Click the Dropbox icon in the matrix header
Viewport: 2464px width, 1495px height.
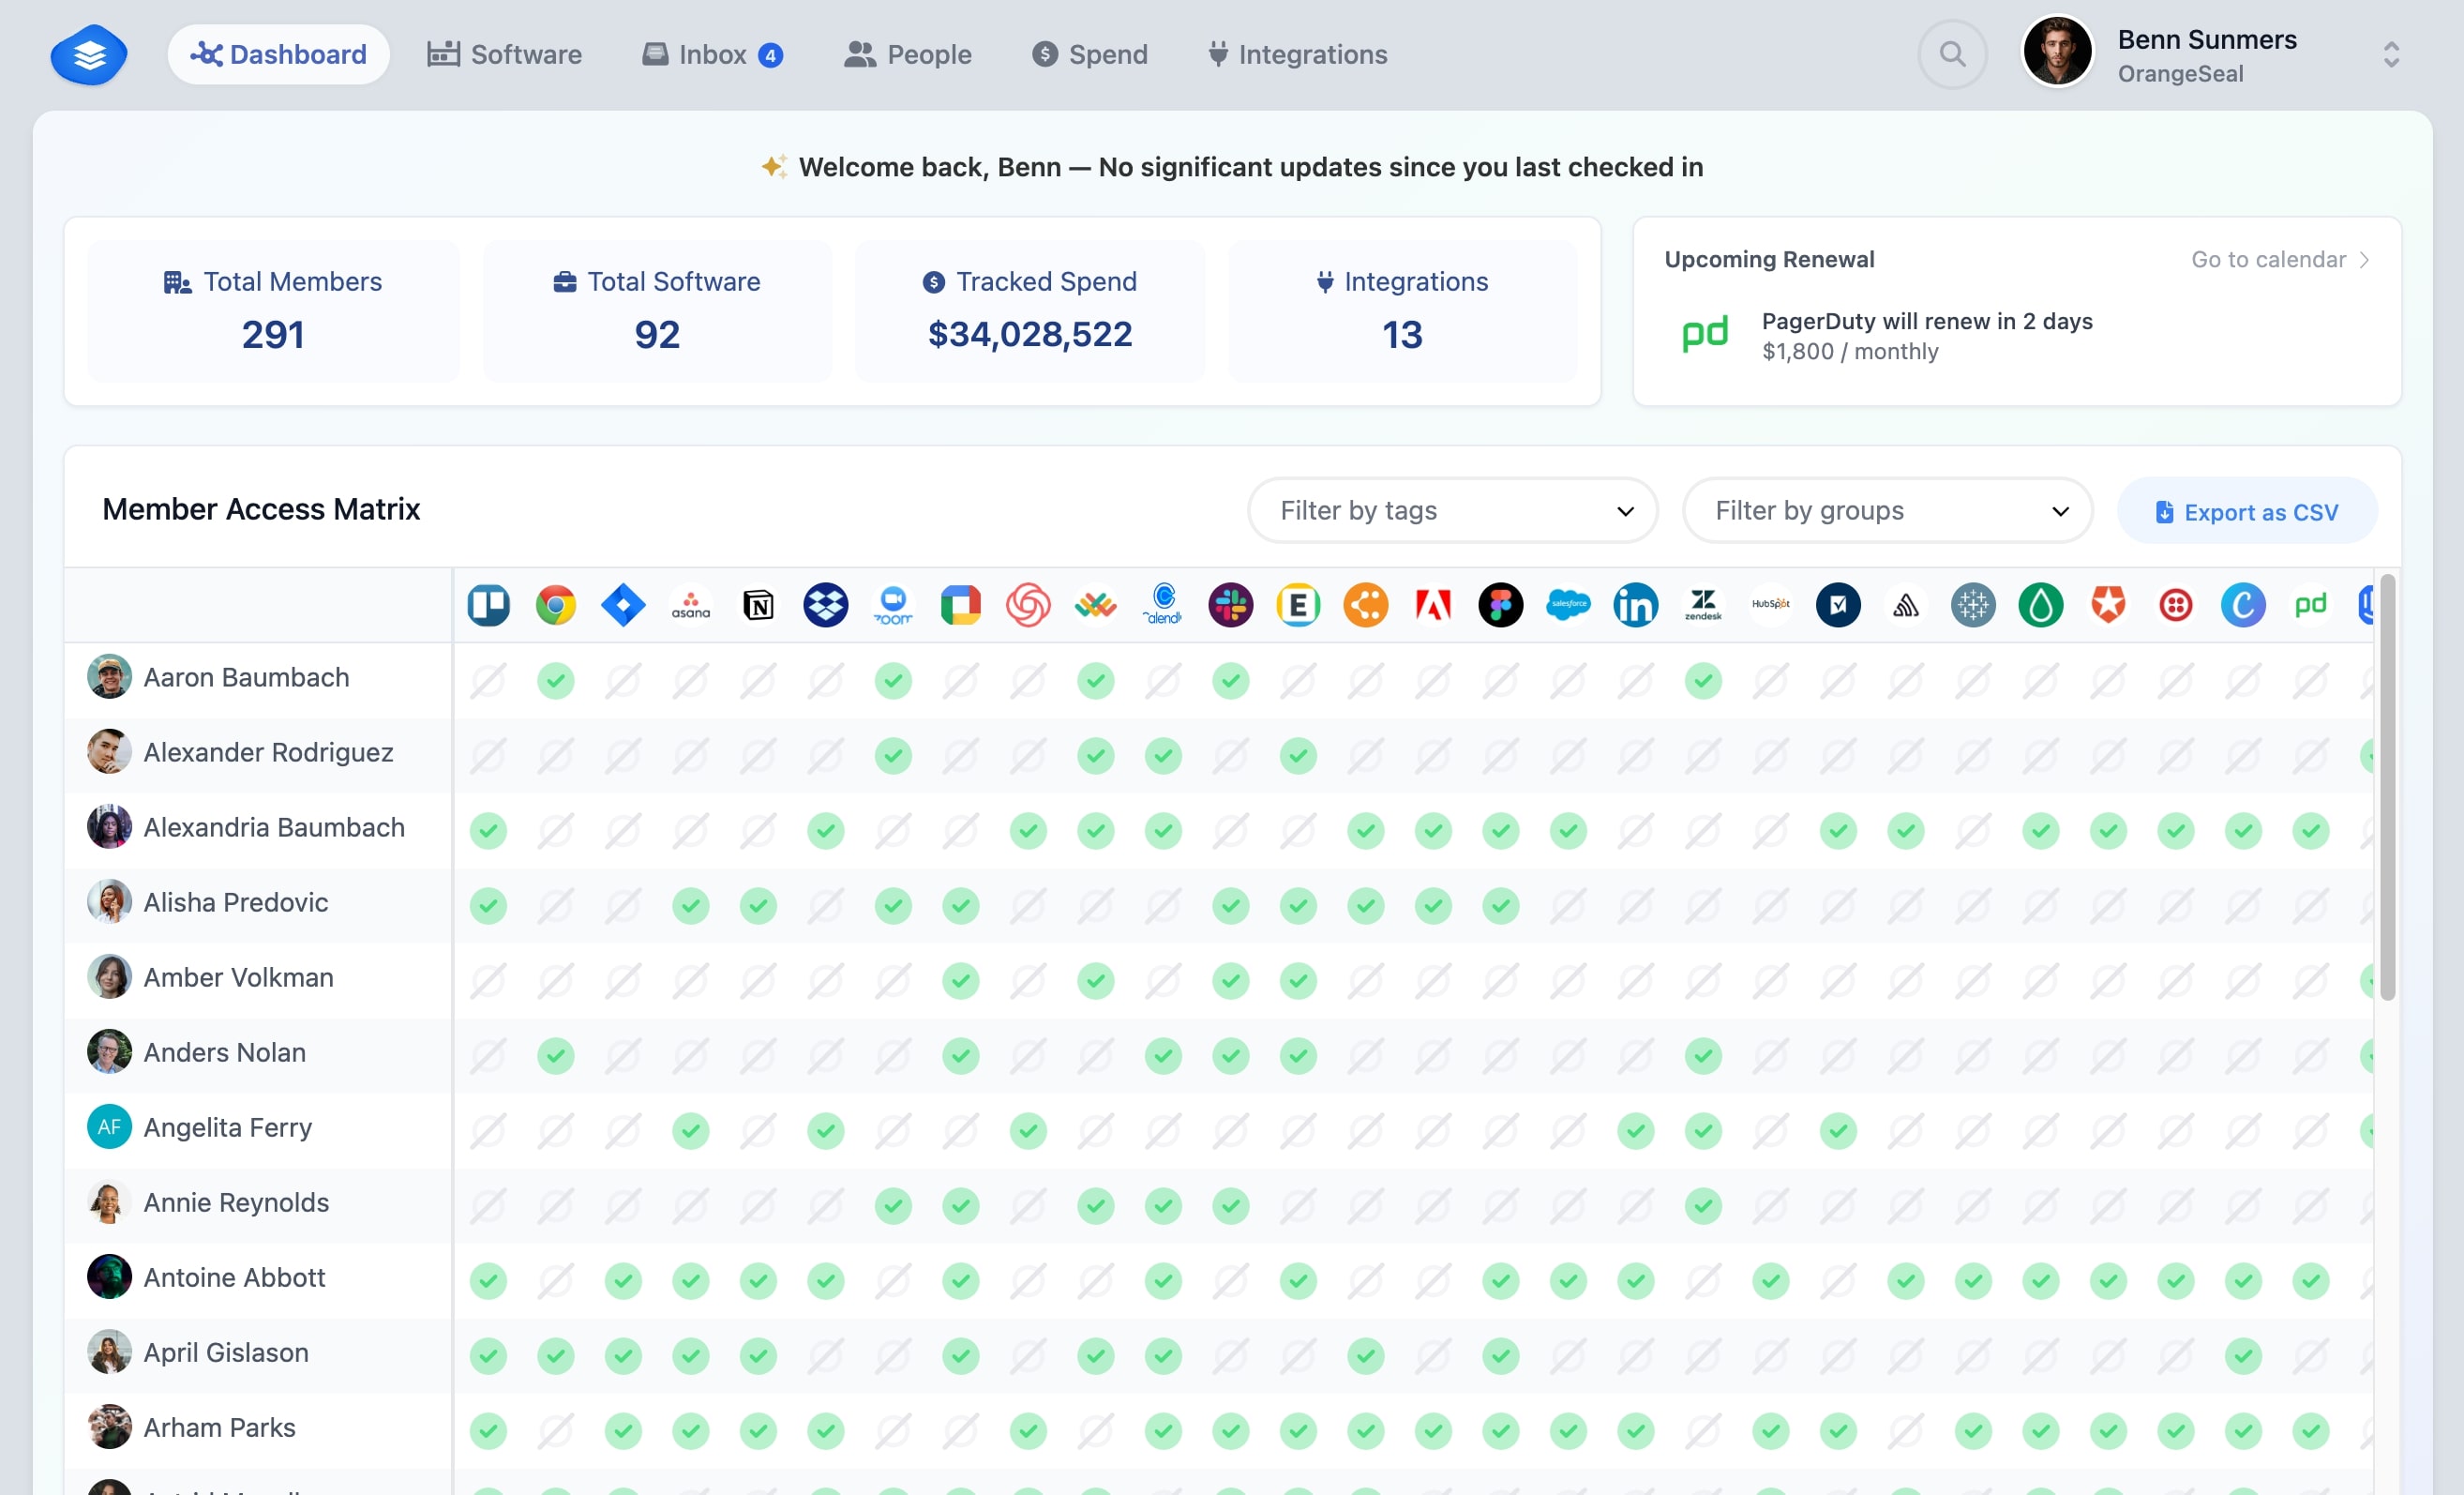(x=826, y=605)
